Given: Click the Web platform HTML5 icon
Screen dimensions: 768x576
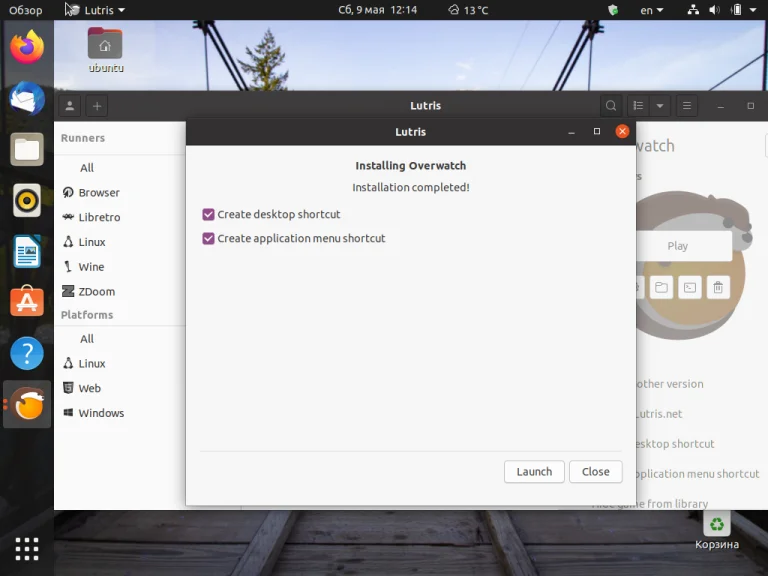Looking at the screenshot, I should point(68,388).
